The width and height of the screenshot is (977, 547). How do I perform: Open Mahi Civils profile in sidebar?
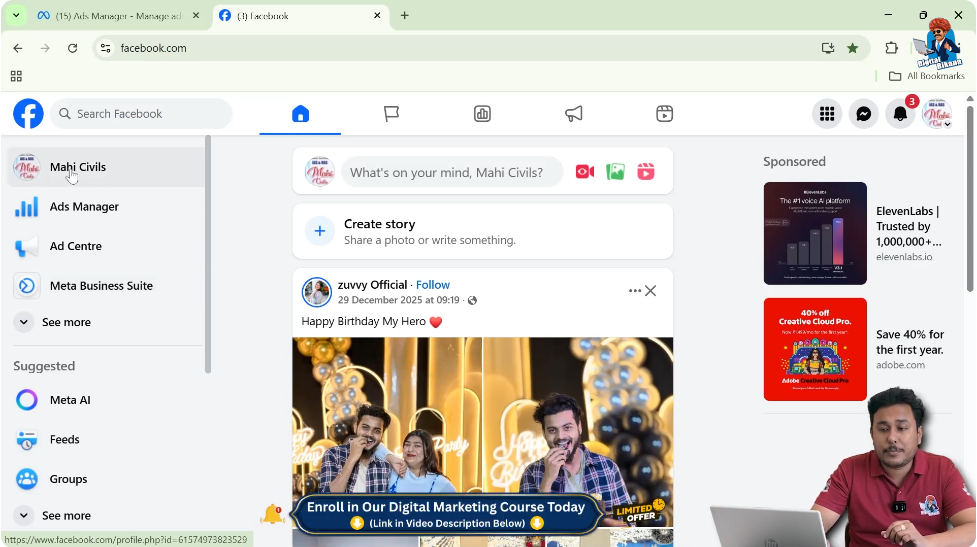107,167
